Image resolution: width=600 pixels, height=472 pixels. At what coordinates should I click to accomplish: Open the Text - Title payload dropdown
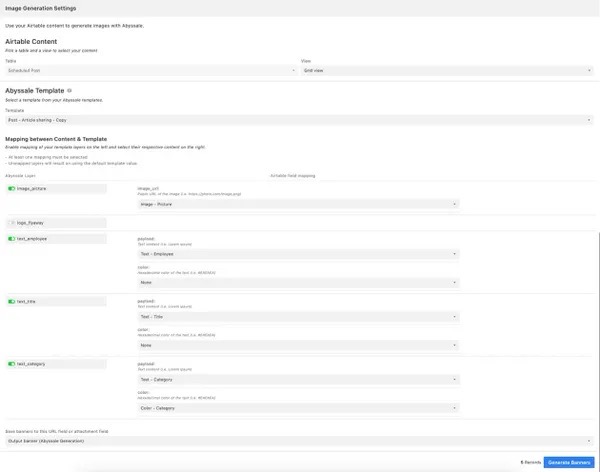click(298, 317)
